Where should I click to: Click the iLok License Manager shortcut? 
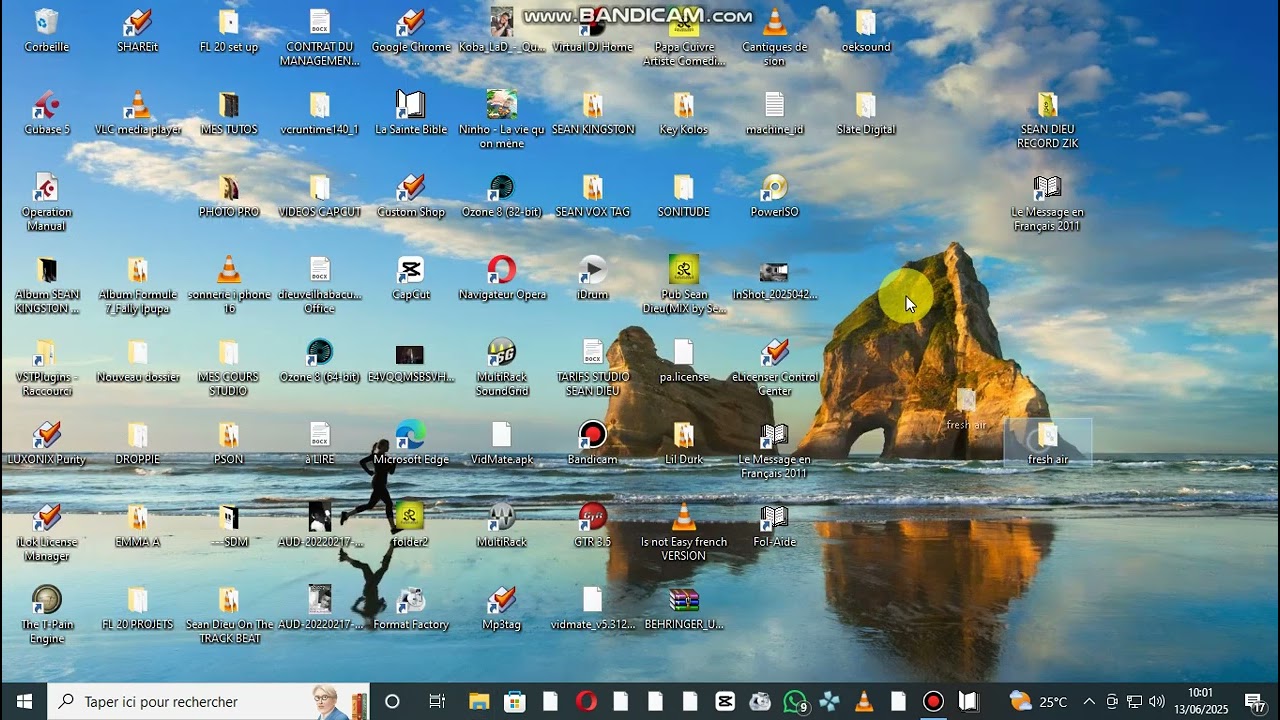[46, 532]
